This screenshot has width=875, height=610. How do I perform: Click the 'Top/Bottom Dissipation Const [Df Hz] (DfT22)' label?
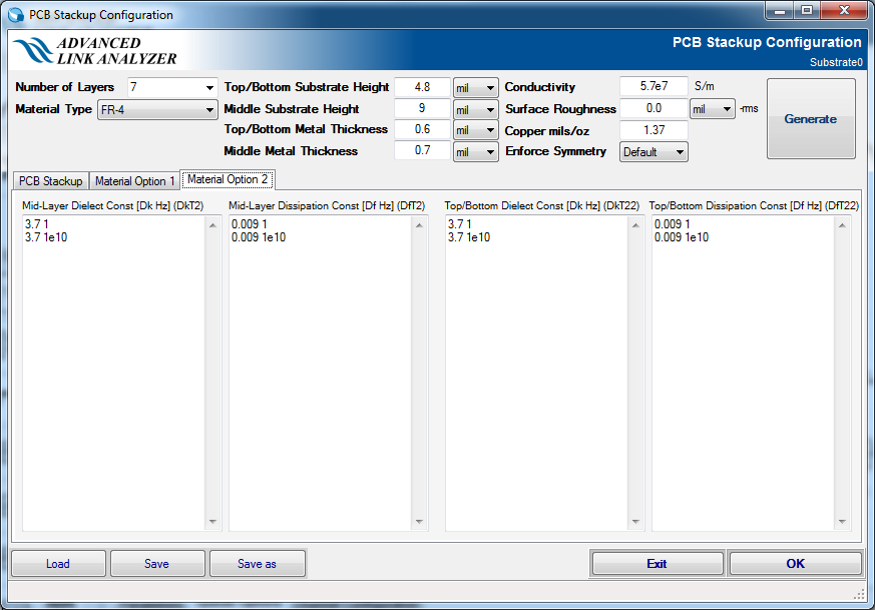pyautogui.click(x=754, y=205)
